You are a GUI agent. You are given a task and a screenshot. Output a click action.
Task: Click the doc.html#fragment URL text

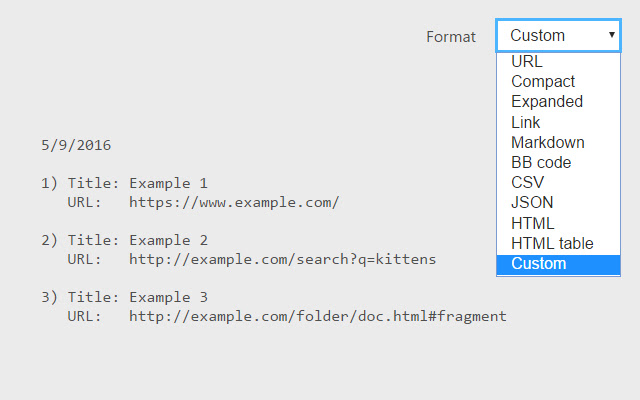318,316
